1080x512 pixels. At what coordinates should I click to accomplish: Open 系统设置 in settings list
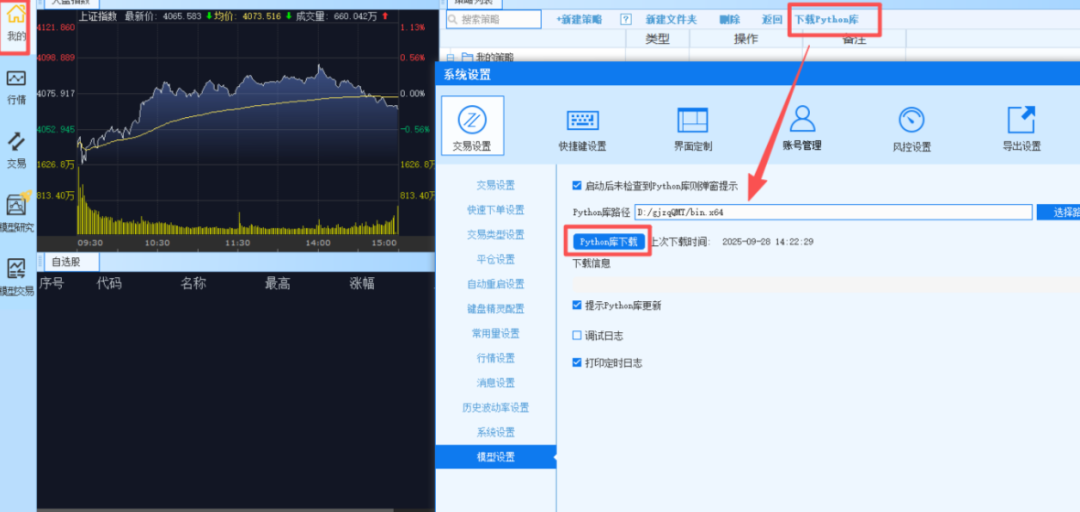tap(496, 432)
